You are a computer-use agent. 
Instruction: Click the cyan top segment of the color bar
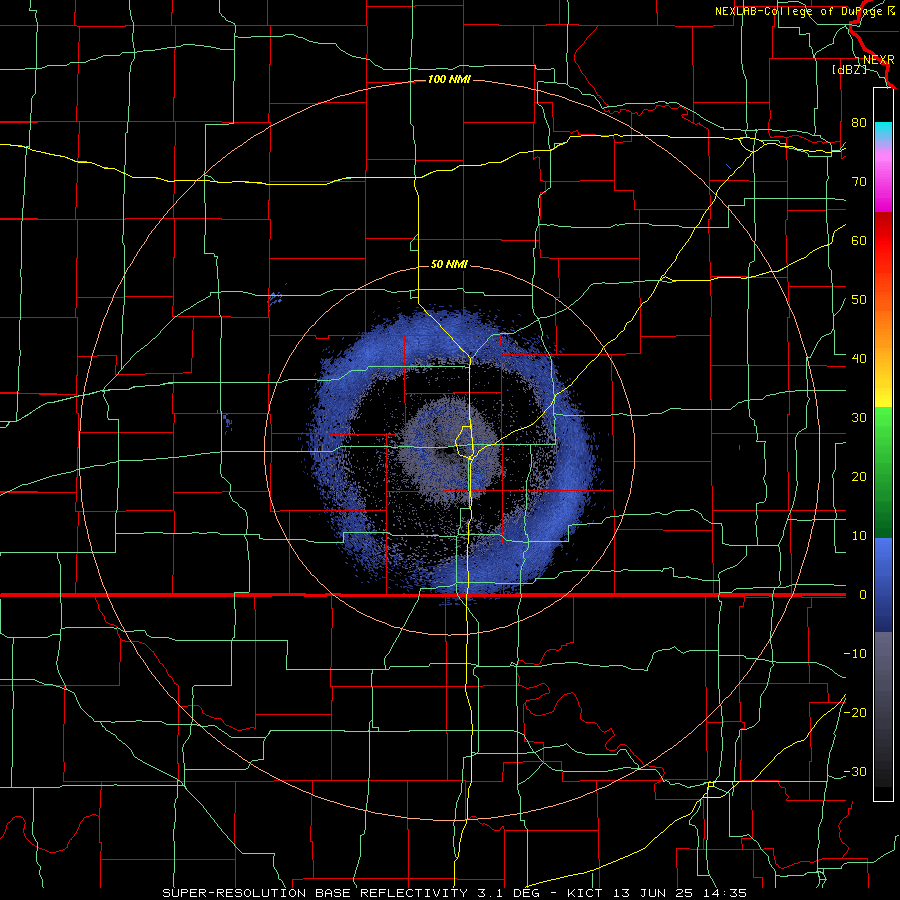[x=883, y=132]
